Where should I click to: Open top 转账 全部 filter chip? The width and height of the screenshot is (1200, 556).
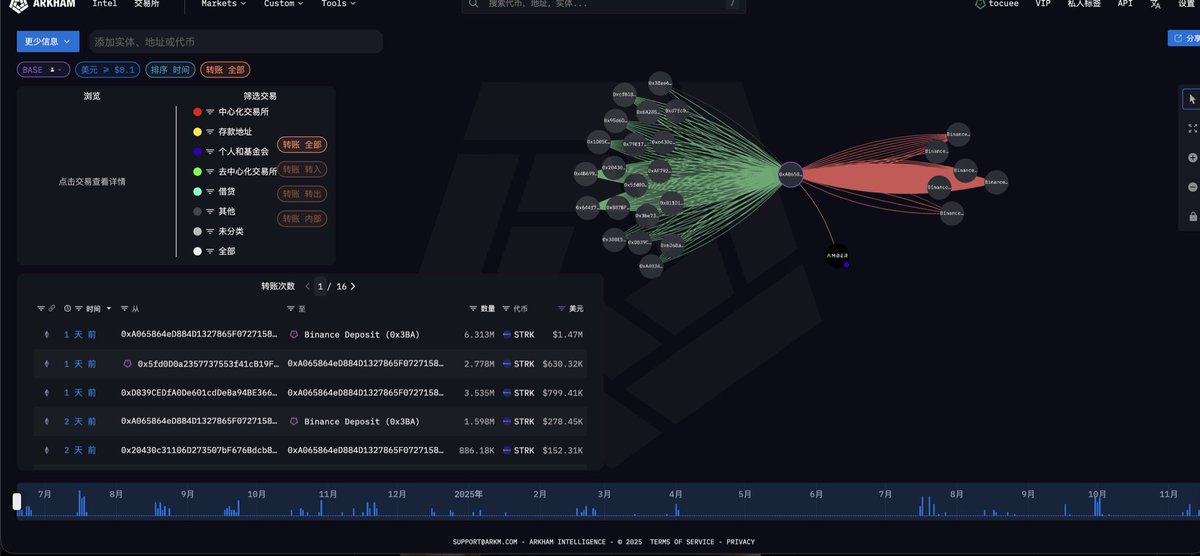[225, 70]
